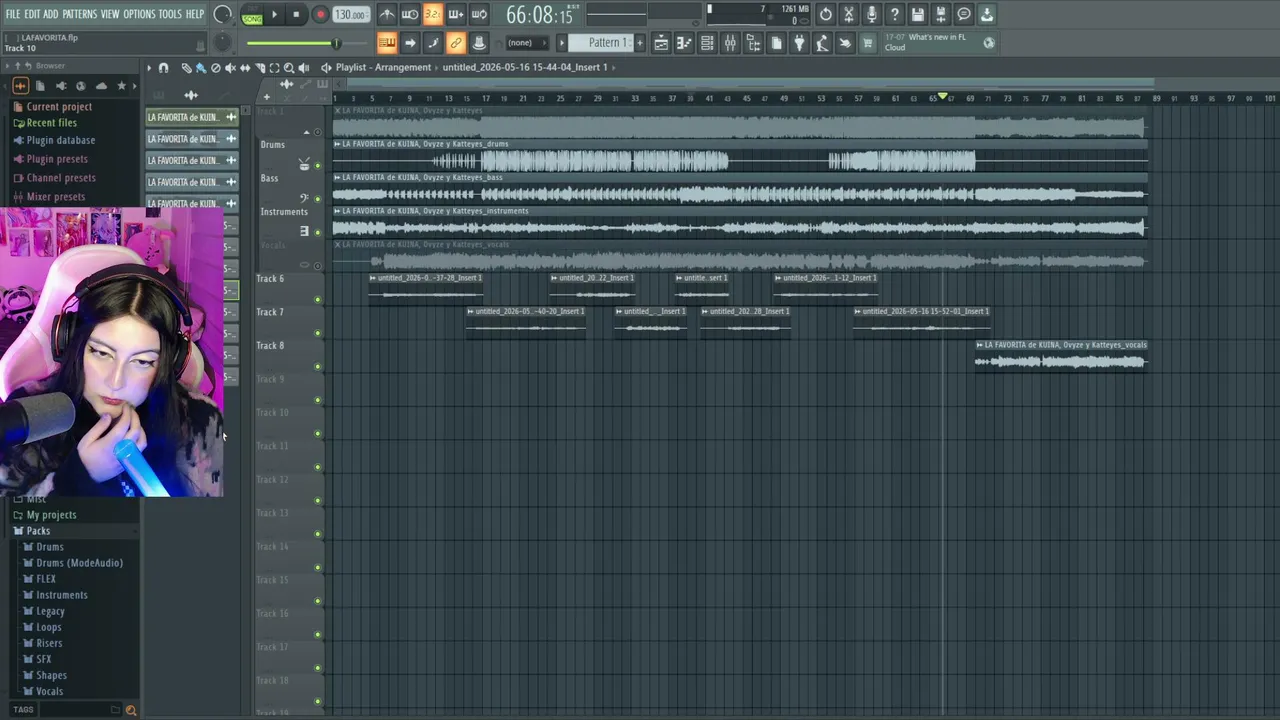
Task: Open the plugin picker plug icon
Action: [799, 43]
